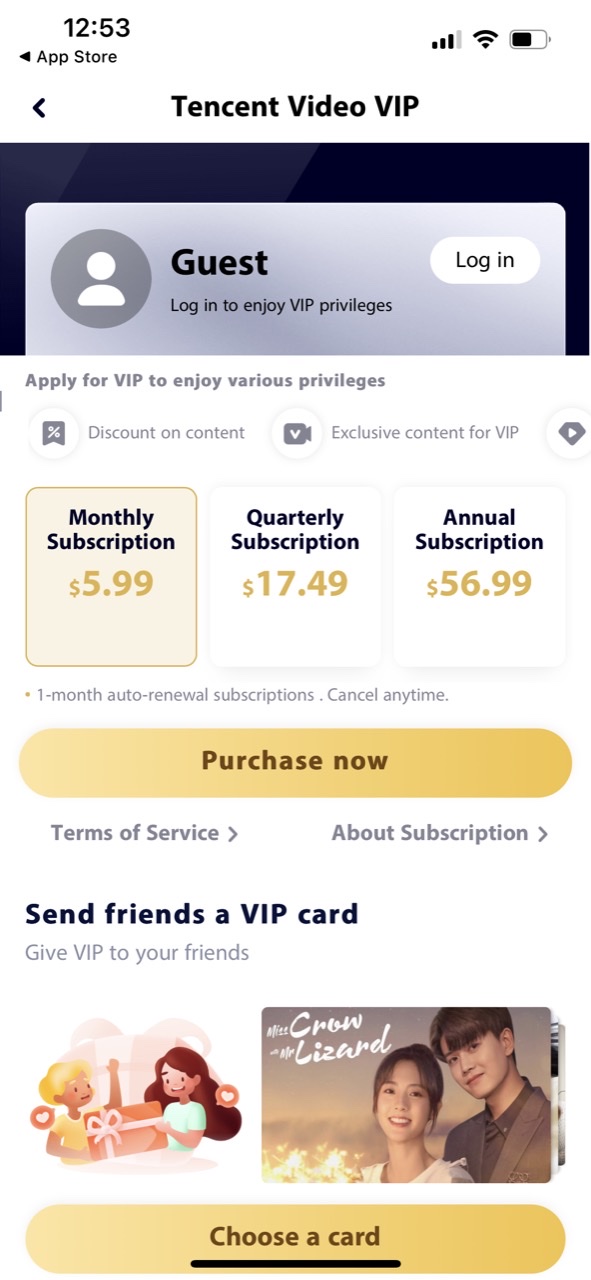Screen dimensions: 591x1280
Task: Tap the Choose a card button
Action: [x=295, y=1237]
